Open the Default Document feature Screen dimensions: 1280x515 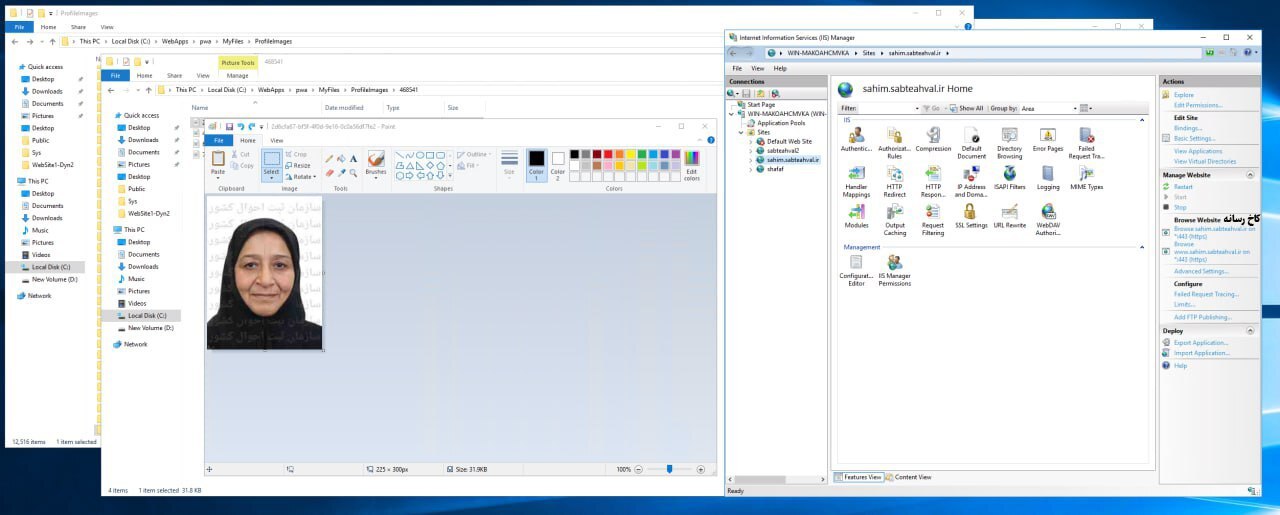click(971, 143)
